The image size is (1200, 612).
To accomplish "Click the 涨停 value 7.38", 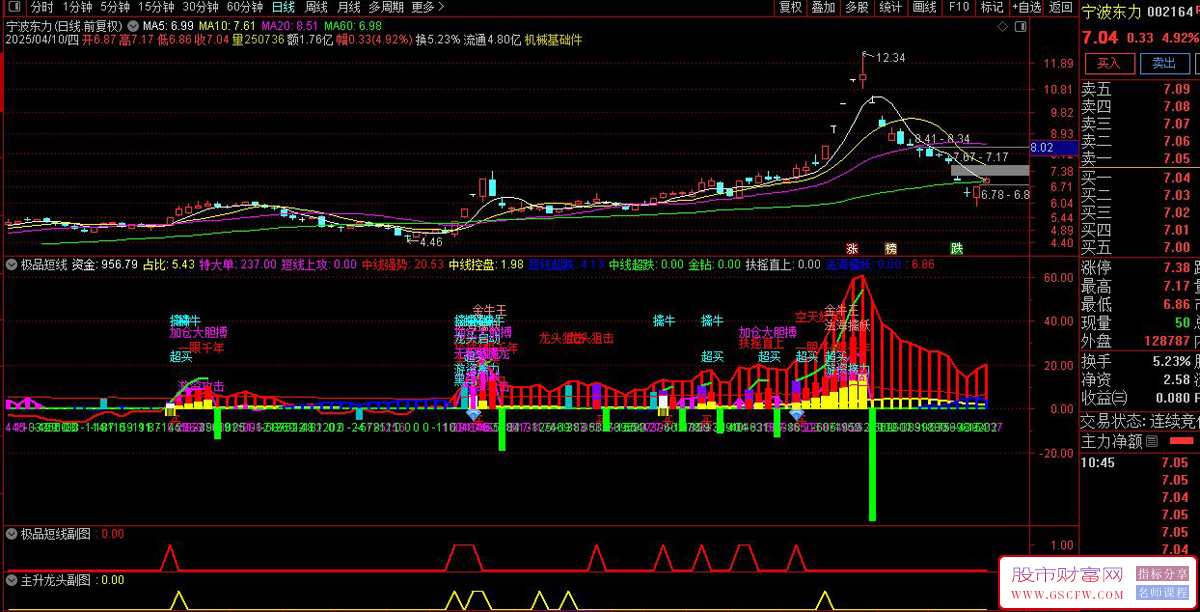I will 1177,269.
